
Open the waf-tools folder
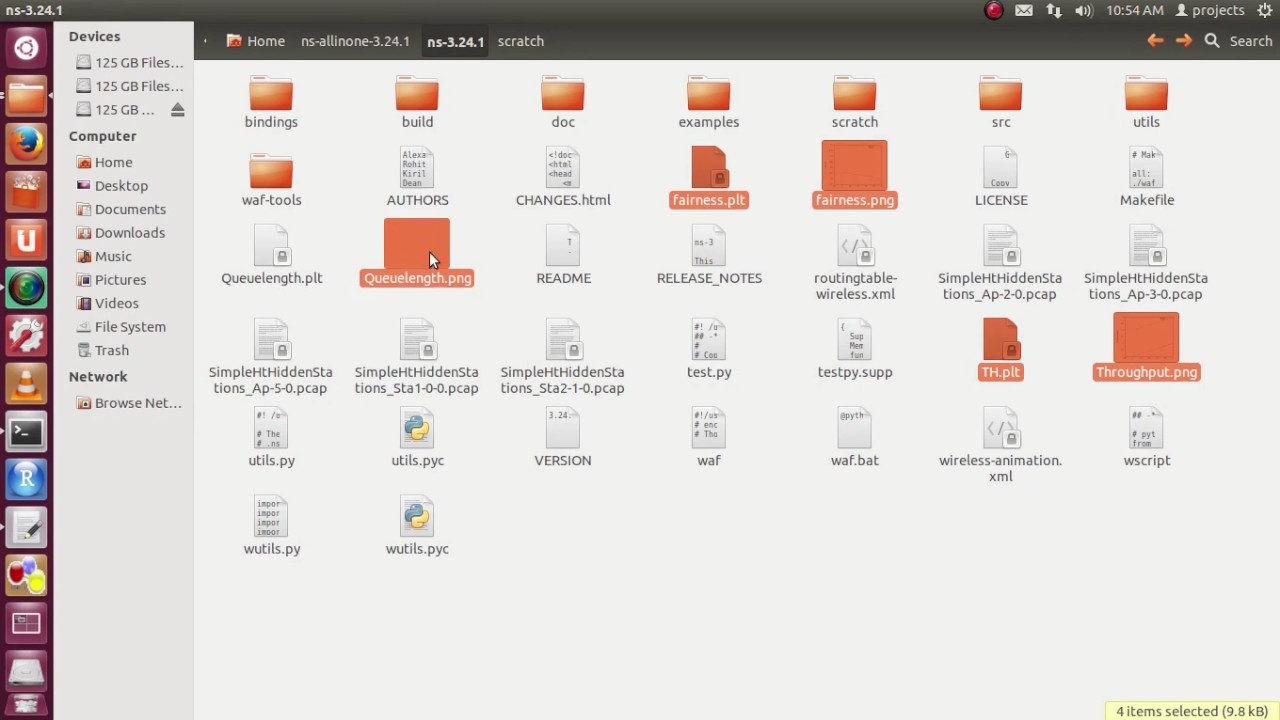[271, 180]
